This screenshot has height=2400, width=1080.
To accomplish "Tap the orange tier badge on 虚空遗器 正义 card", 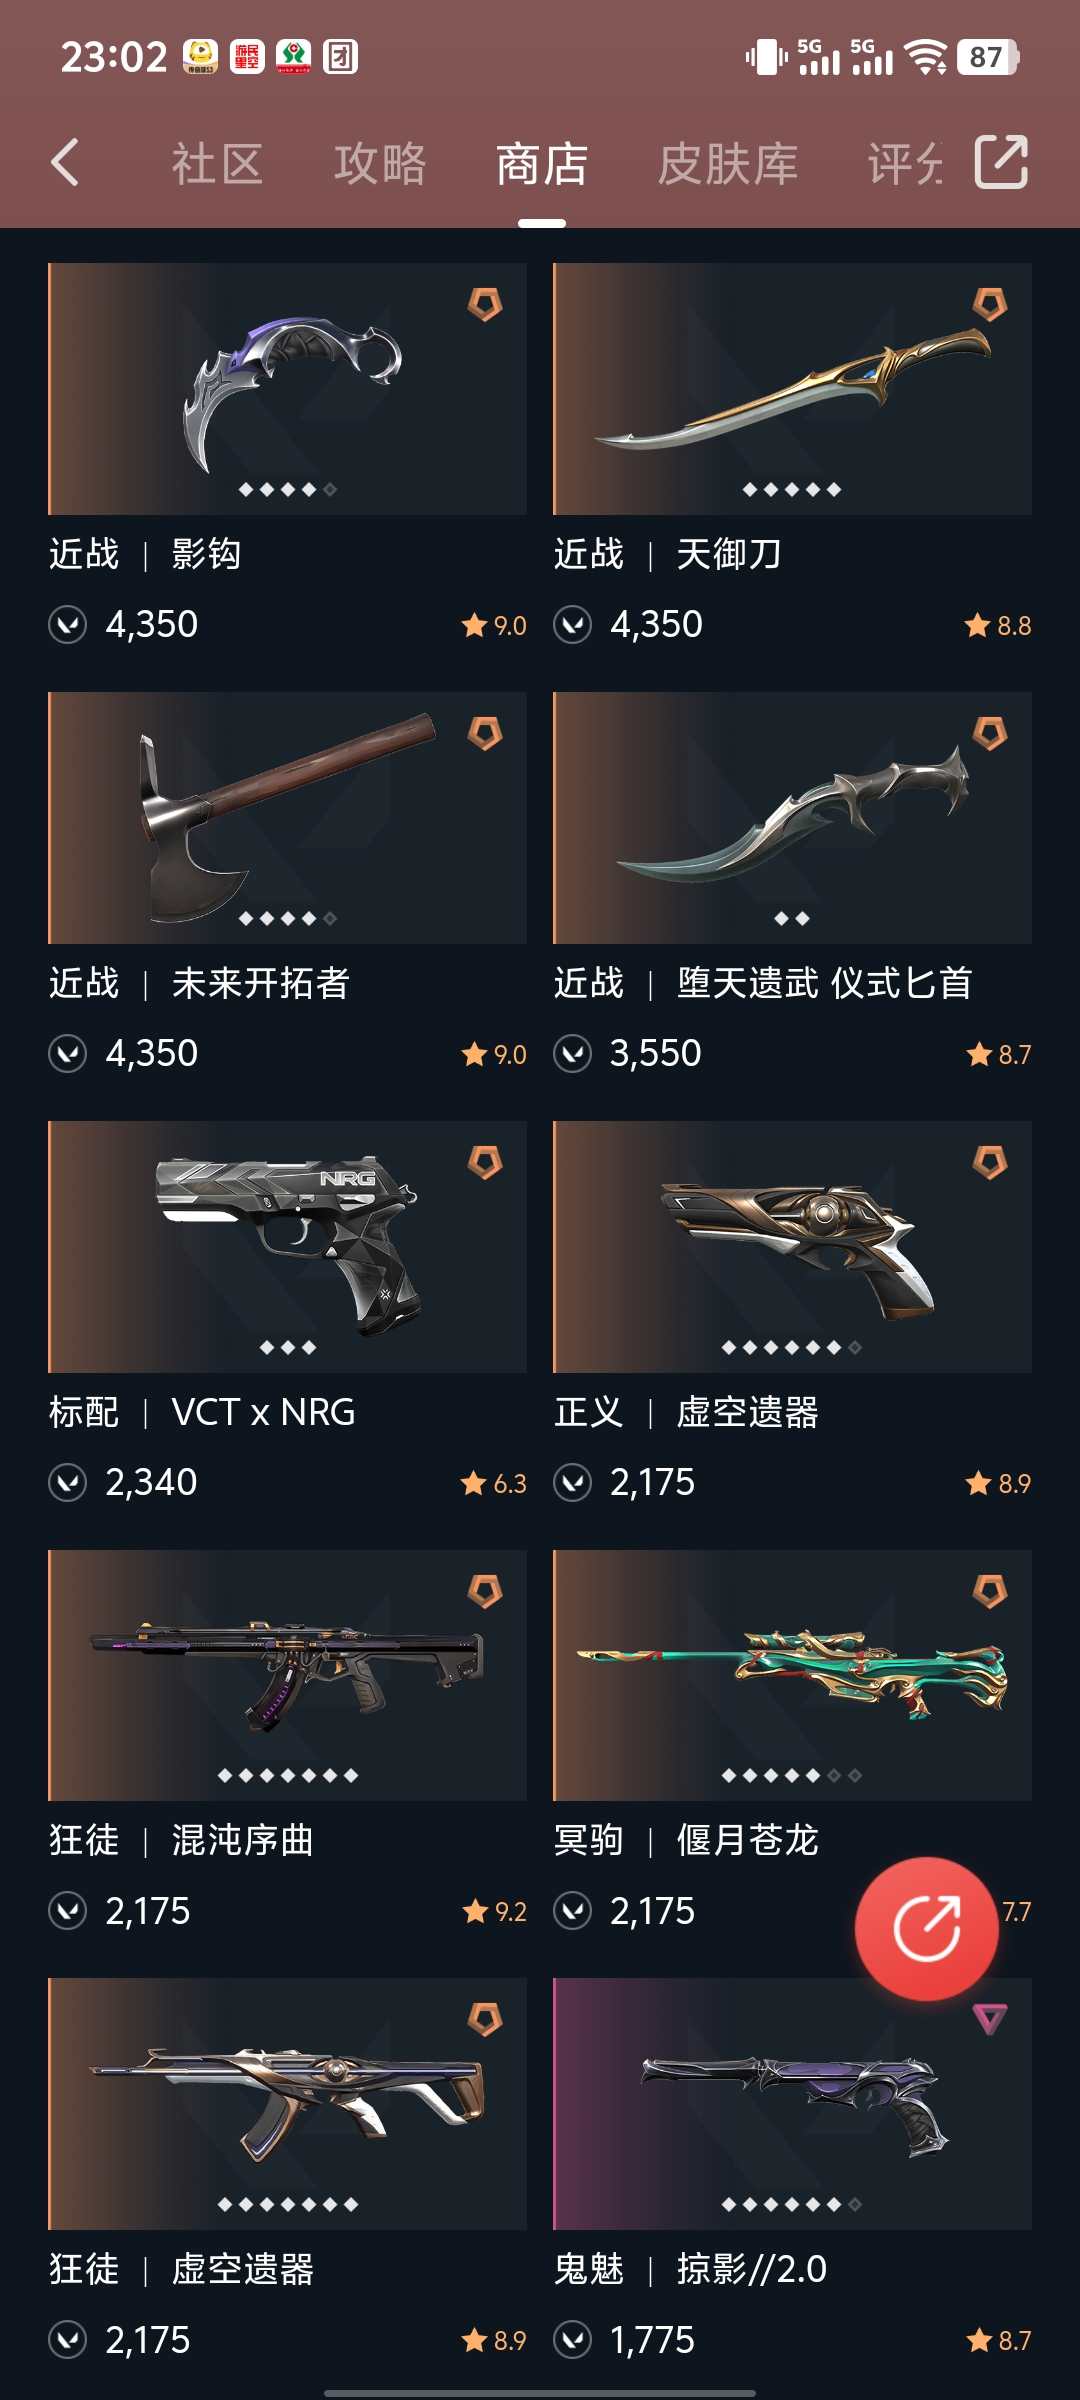I will pyautogui.click(x=990, y=1162).
